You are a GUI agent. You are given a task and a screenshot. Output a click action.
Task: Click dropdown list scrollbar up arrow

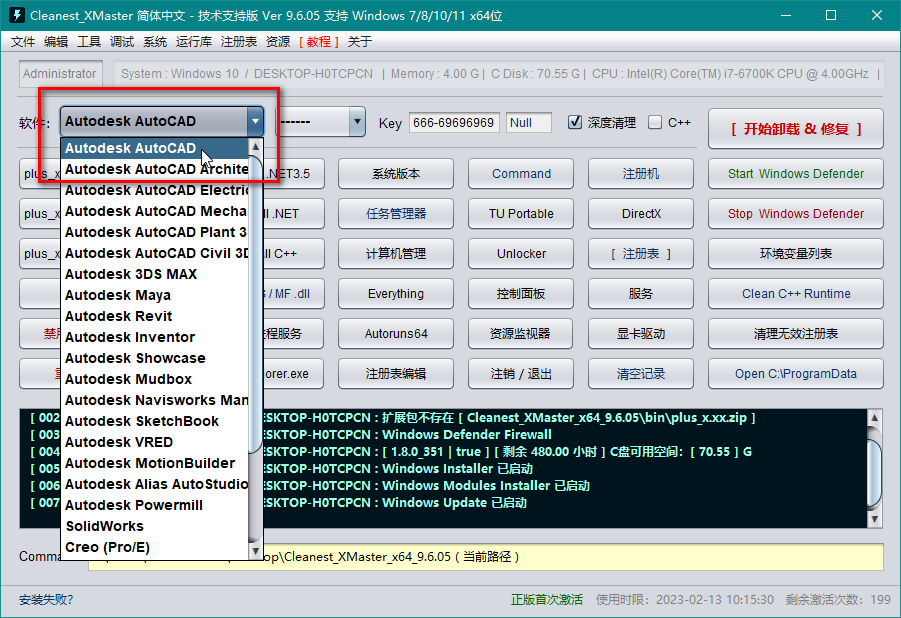coord(256,147)
